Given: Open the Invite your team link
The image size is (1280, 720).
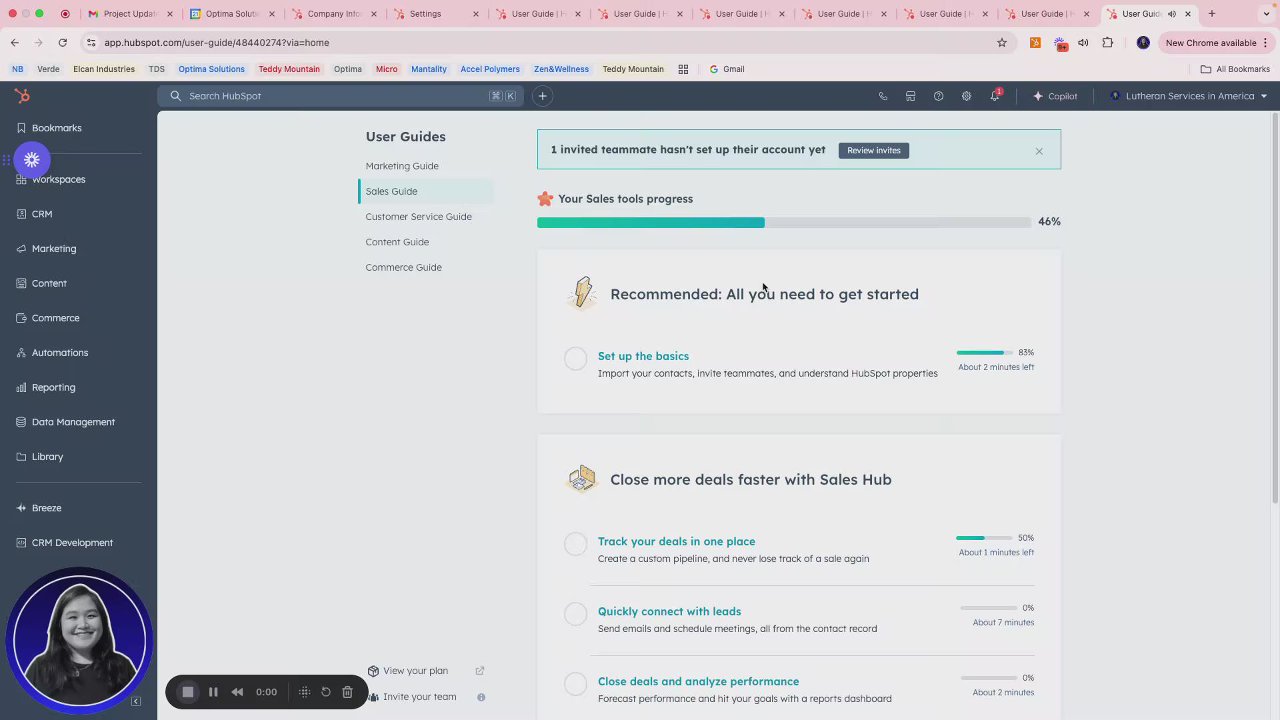Looking at the screenshot, I should pos(419,697).
